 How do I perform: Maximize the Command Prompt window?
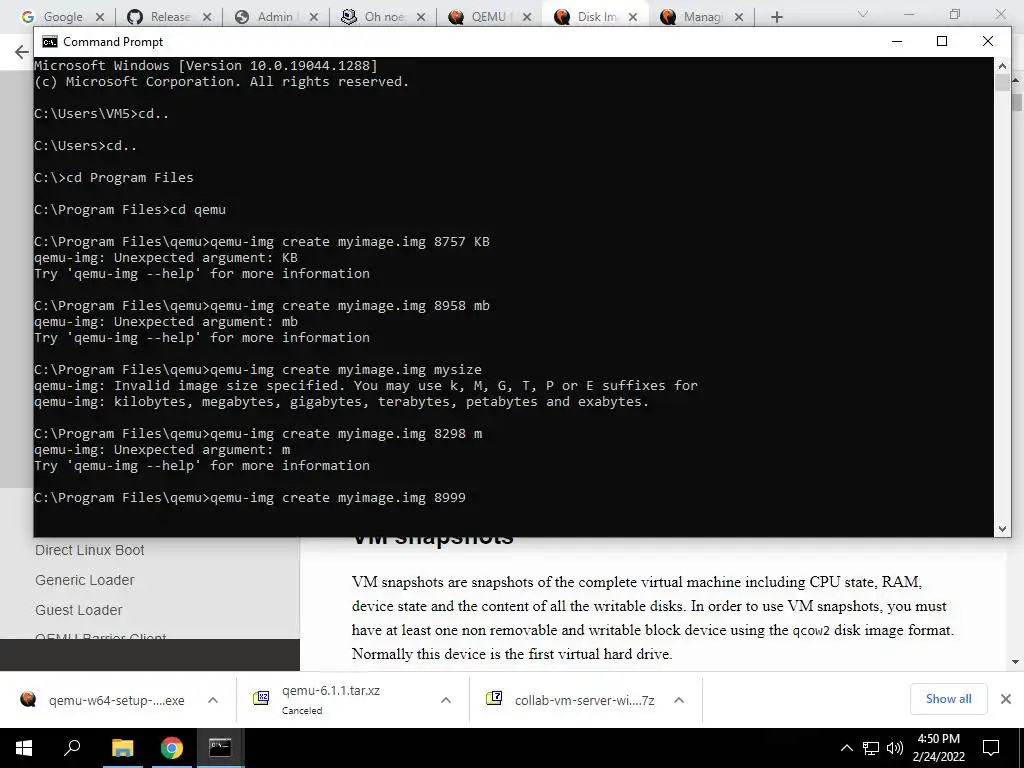tap(942, 41)
